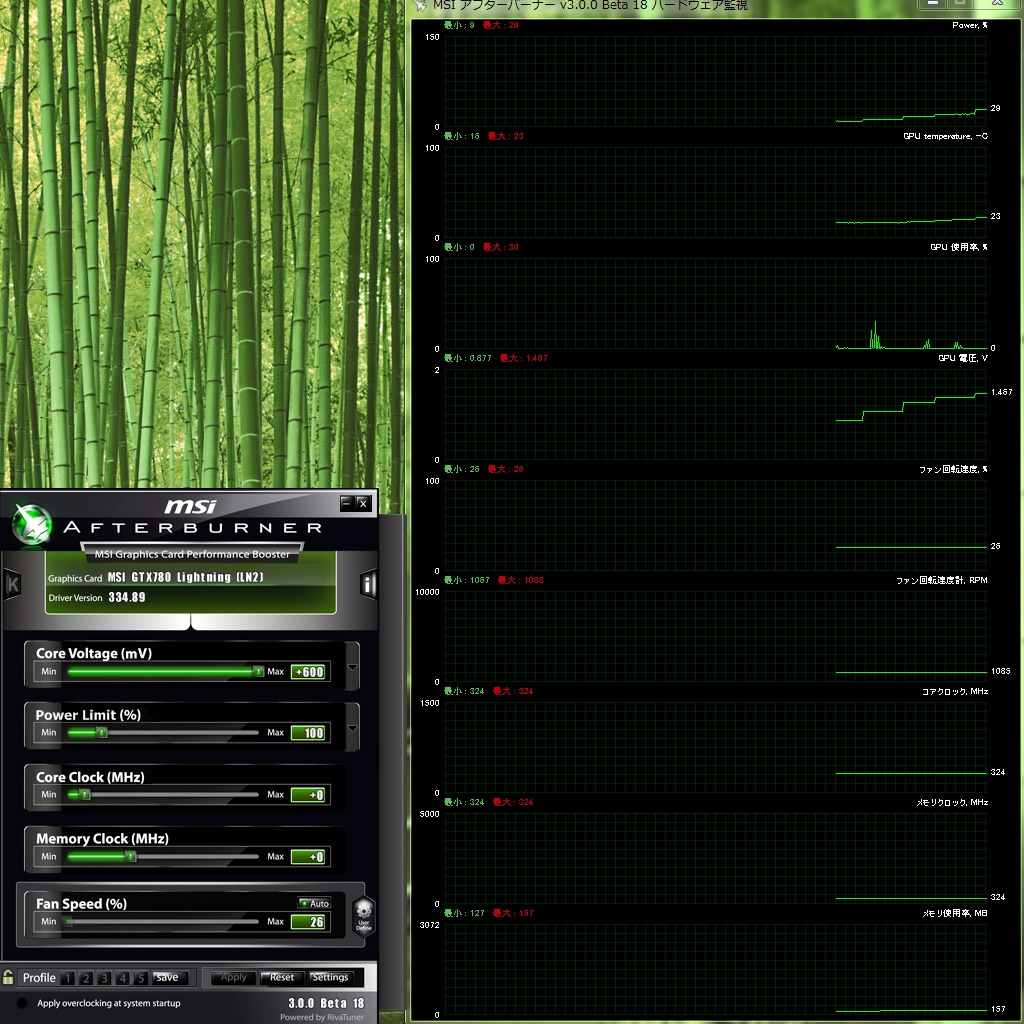This screenshot has height=1024, width=1024.
Task: Toggle apply overclocking at system startup
Action: pos(22,1003)
